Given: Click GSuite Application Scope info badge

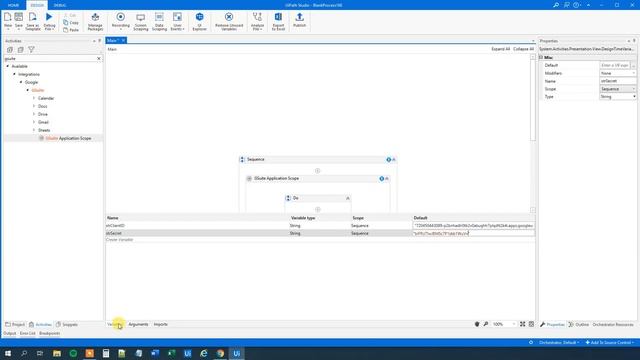Looking at the screenshot, I should coord(382,179).
